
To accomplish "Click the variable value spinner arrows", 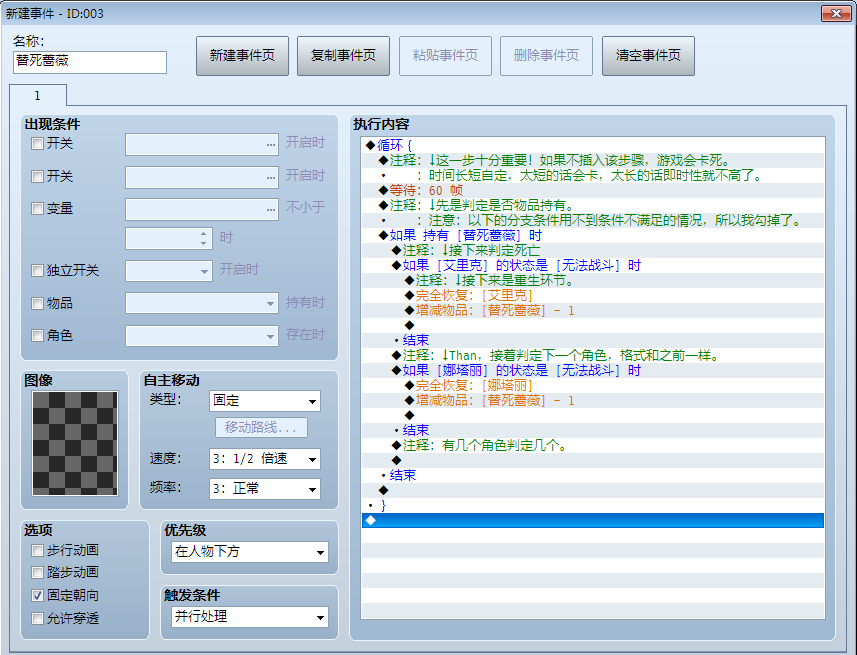I will (203, 238).
